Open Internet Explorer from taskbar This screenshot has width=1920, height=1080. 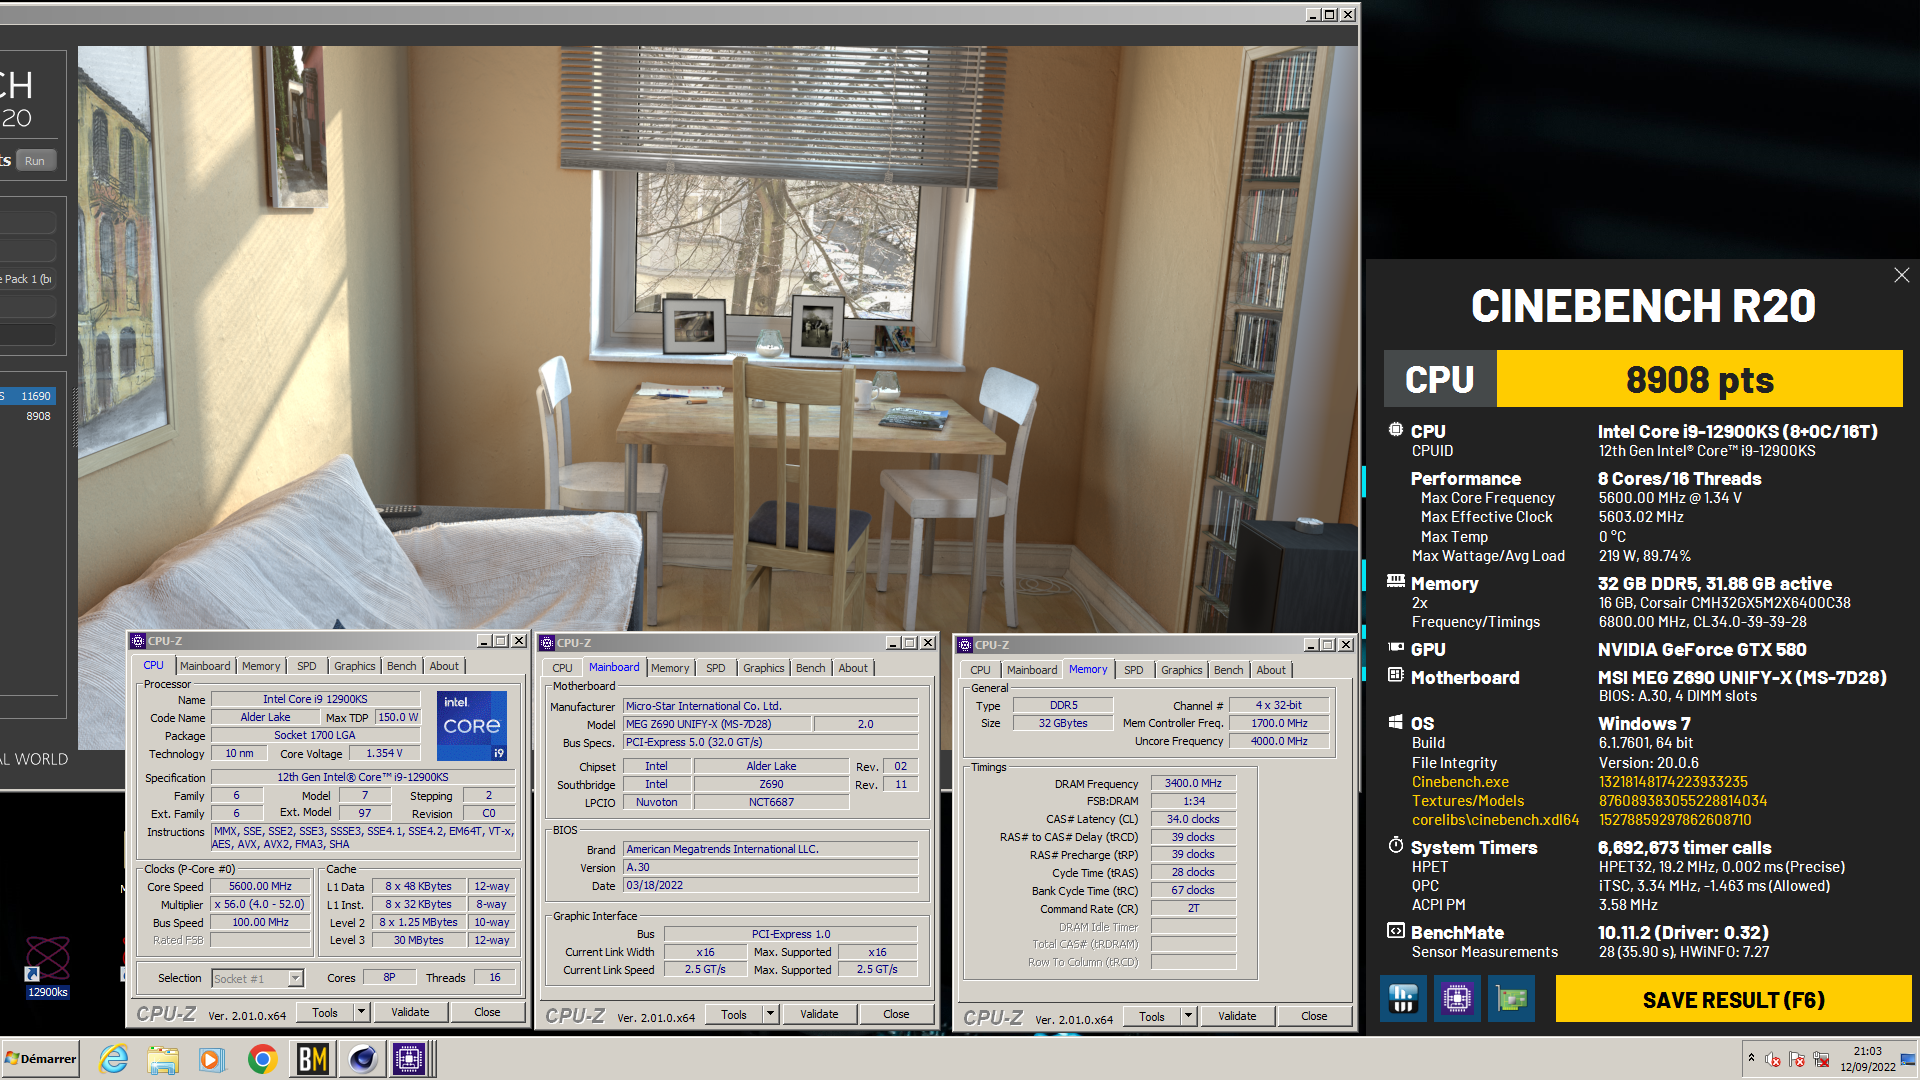(x=114, y=1059)
